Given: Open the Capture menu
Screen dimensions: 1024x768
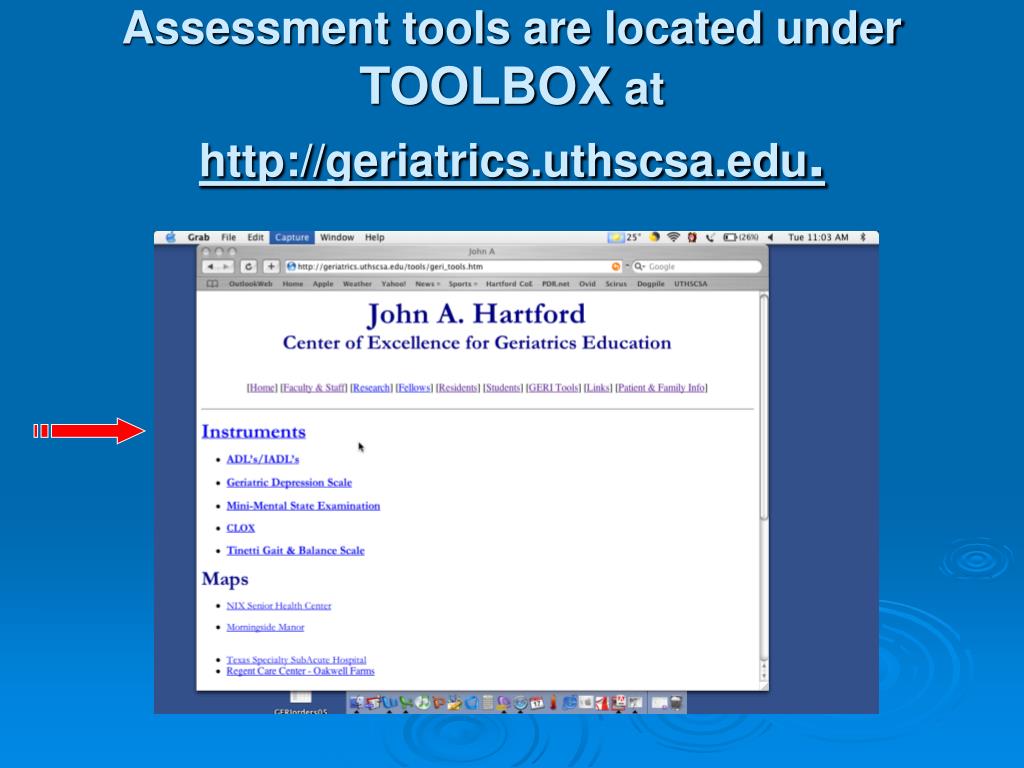Looking at the screenshot, I should click(x=292, y=238).
